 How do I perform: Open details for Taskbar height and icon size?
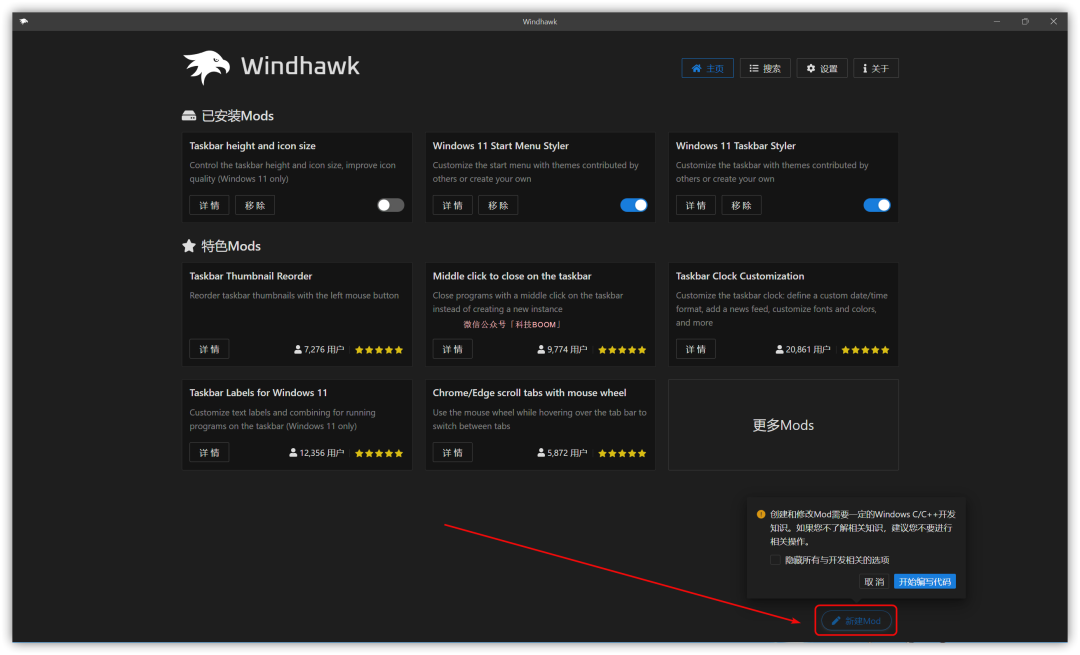209,205
